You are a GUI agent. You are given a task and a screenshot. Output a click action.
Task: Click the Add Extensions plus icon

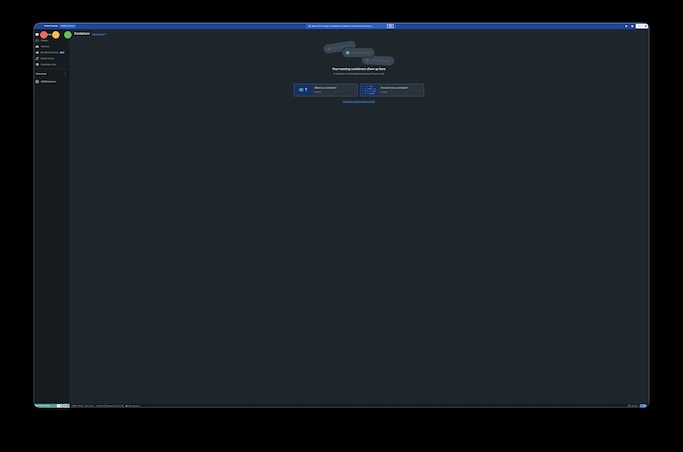point(37,81)
